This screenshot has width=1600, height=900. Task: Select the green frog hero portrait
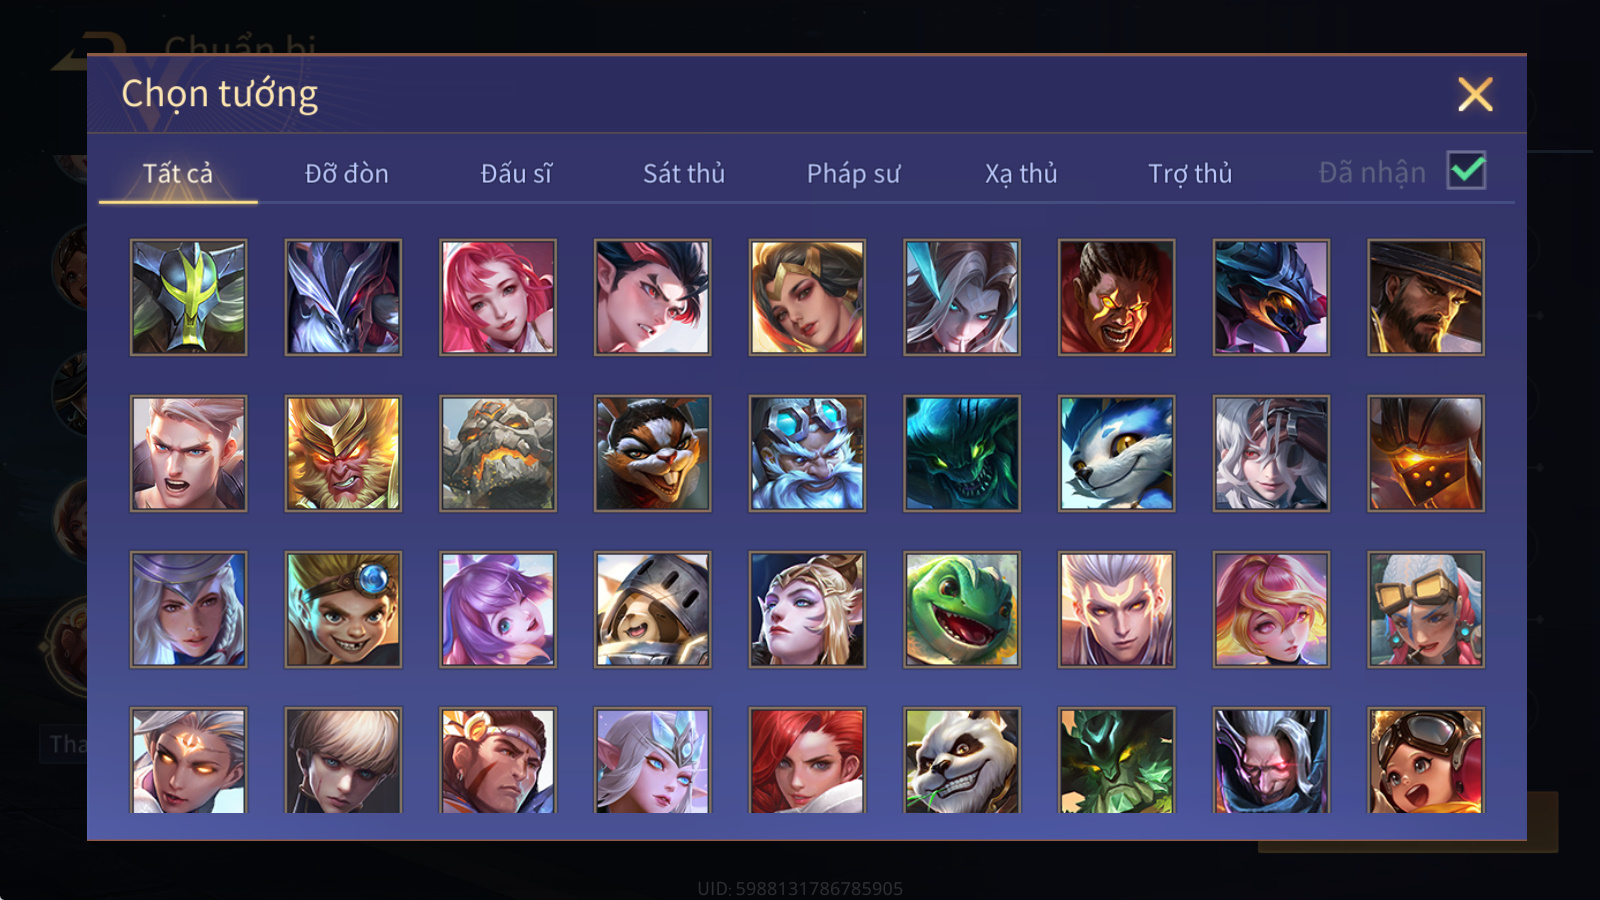[x=962, y=609]
